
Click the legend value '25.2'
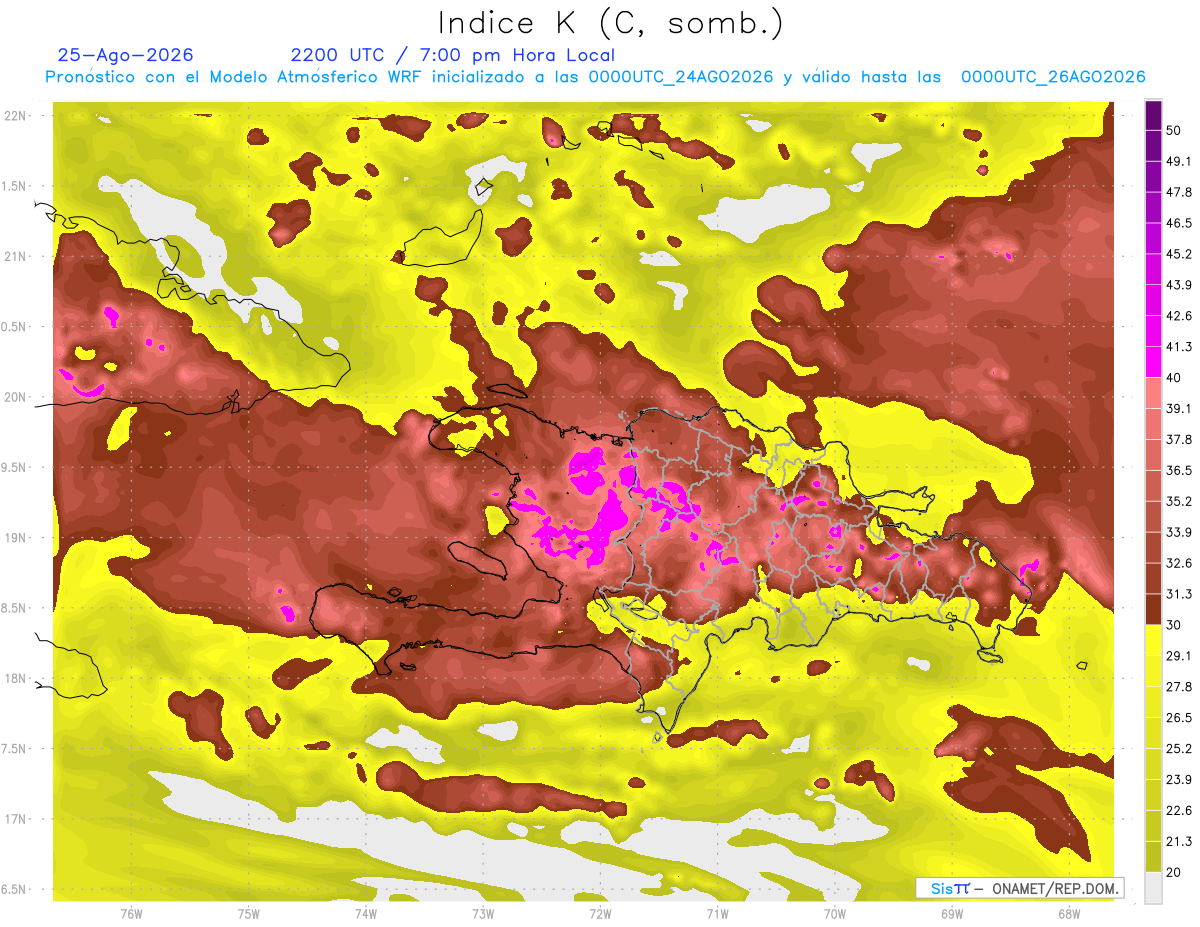click(x=1179, y=749)
